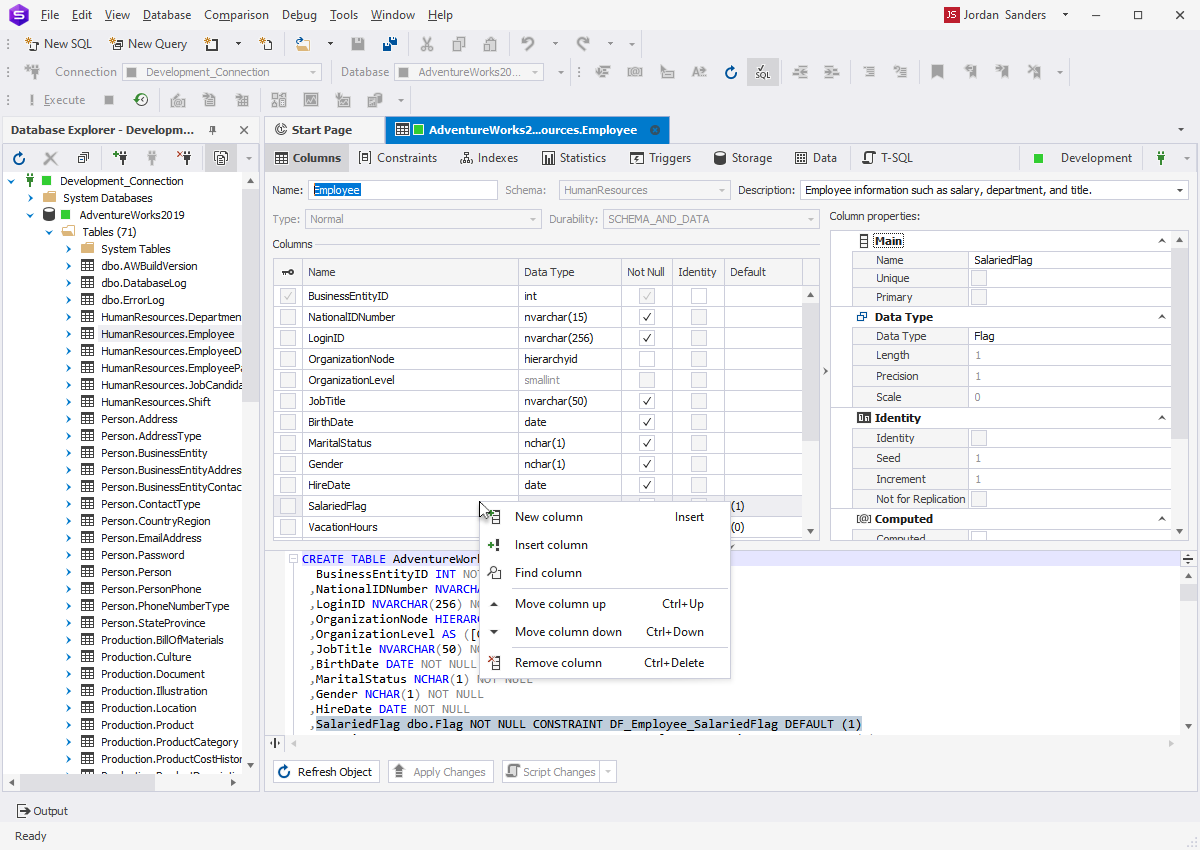Image resolution: width=1200 pixels, height=850 pixels.
Task: Refresh the Database Explorer tree
Action: pos(18,158)
